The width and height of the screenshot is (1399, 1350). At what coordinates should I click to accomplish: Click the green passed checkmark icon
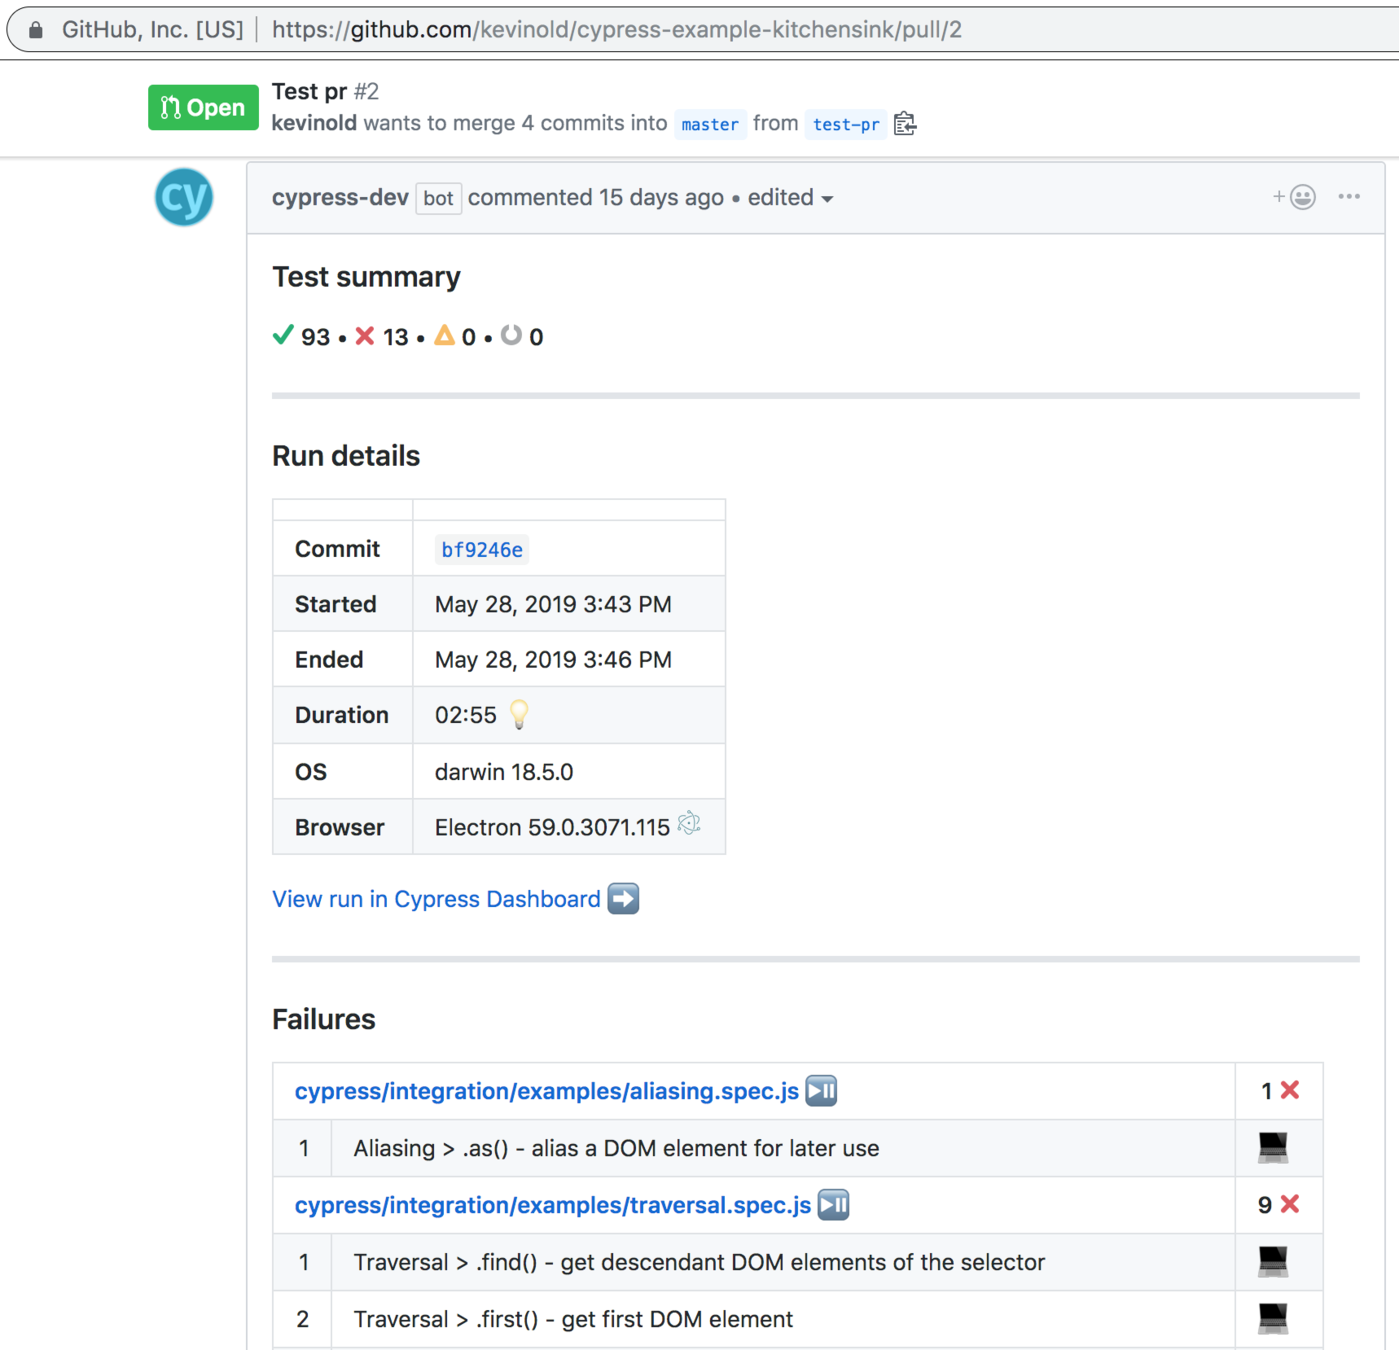coord(283,335)
